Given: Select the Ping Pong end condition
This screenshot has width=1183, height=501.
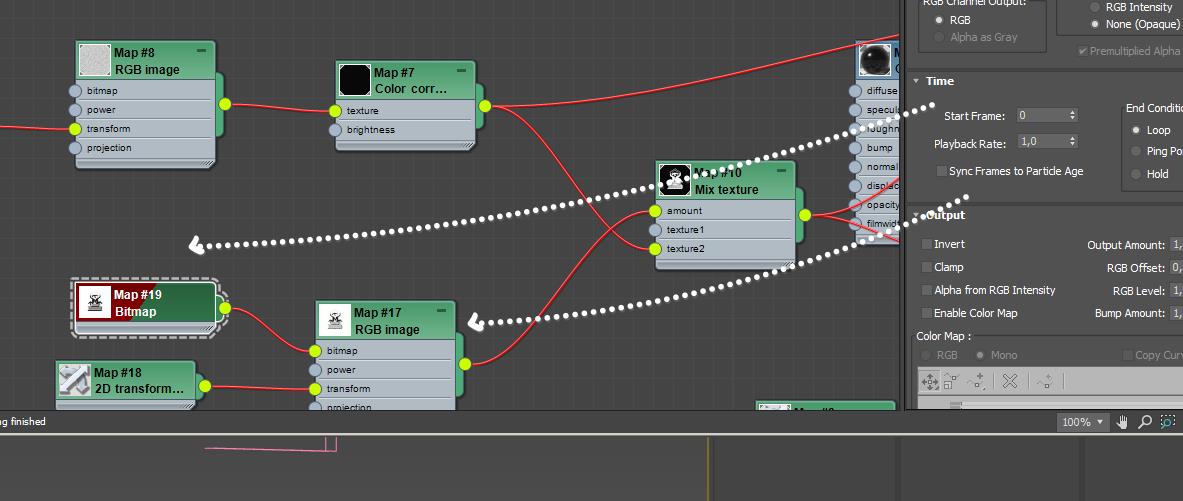Looking at the screenshot, I should click(x=1137, y=152).
